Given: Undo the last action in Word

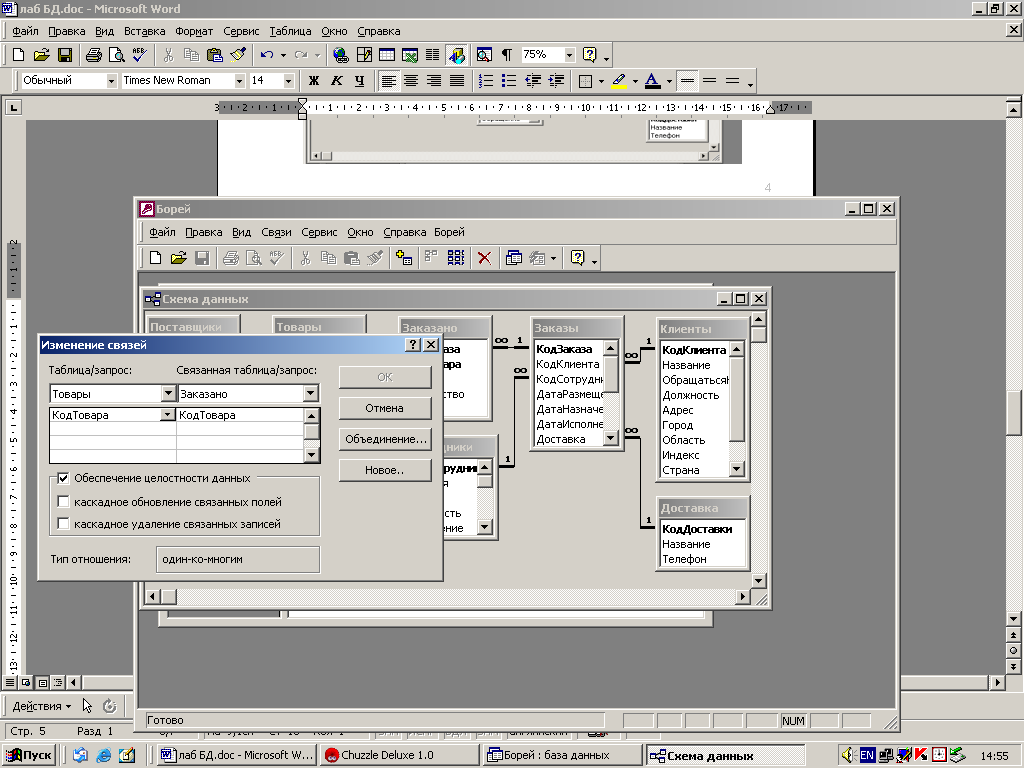Looking at the screenshot, I should pyautogui.click(x=266, y=55).
